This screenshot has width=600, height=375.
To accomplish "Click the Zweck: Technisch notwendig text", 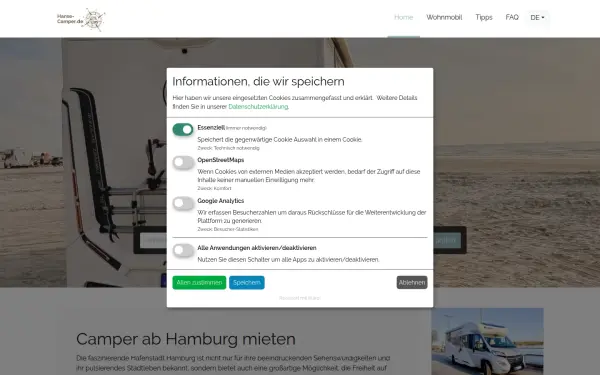I will [228, 148].
